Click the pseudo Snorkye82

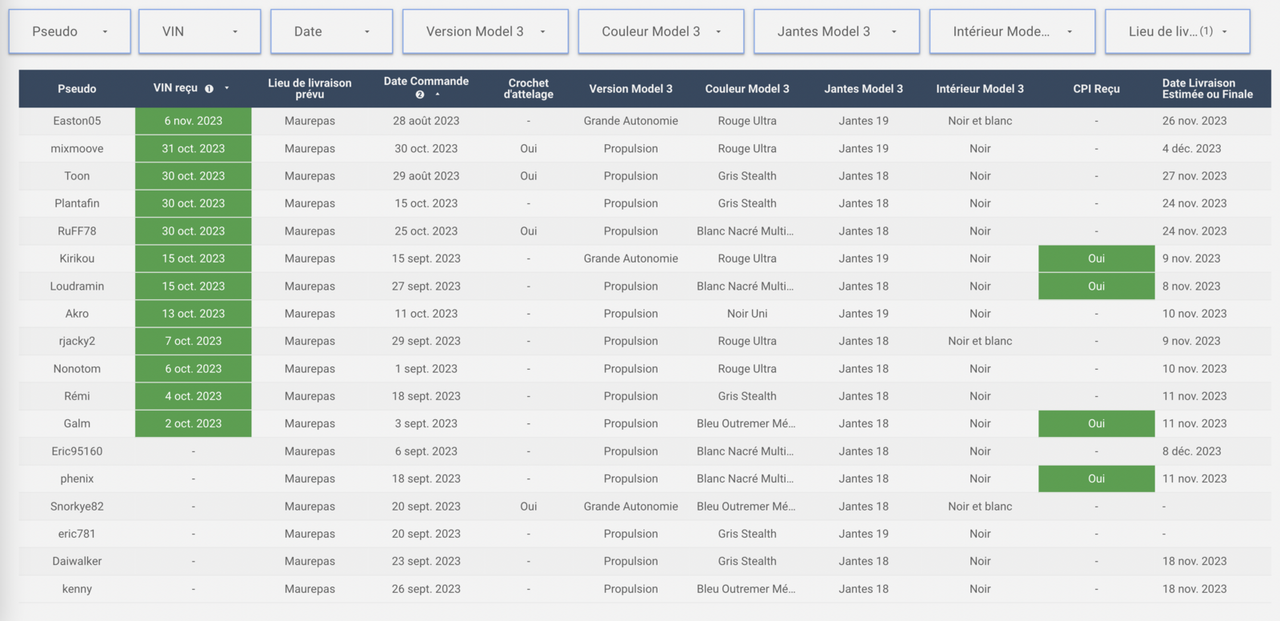(x=77, y=506)
